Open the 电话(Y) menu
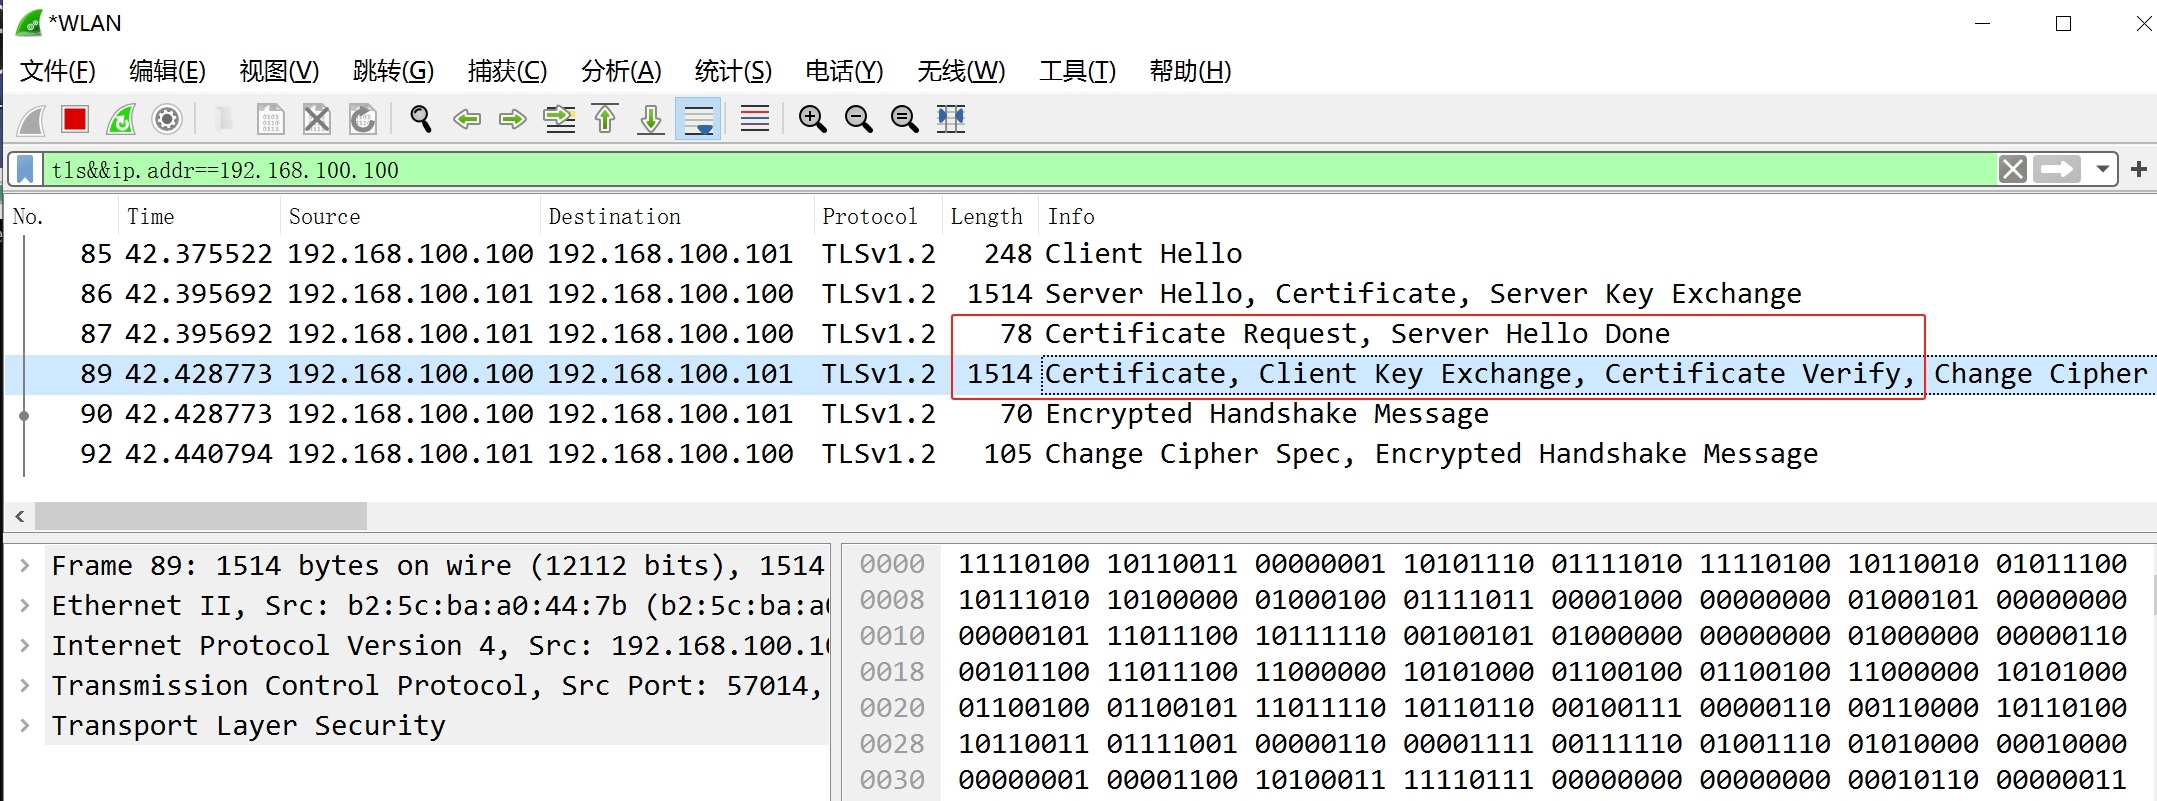 (844, 71)
